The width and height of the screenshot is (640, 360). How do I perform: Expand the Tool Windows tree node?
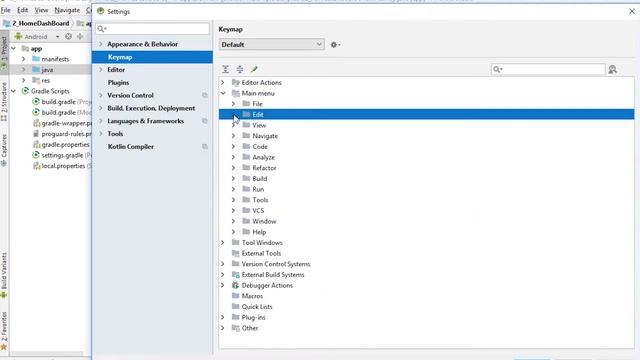click(223, 242)
